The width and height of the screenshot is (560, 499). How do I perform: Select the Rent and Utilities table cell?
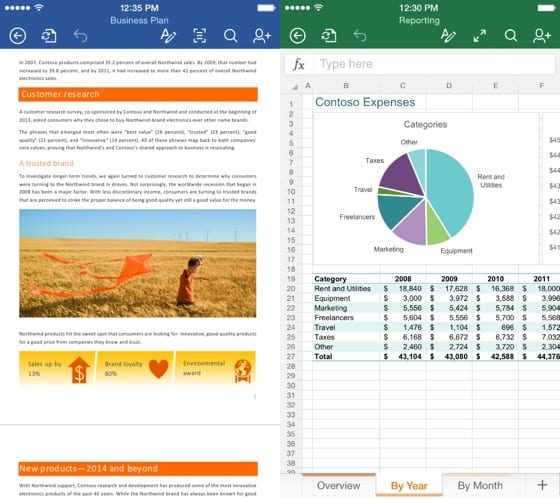346,289
